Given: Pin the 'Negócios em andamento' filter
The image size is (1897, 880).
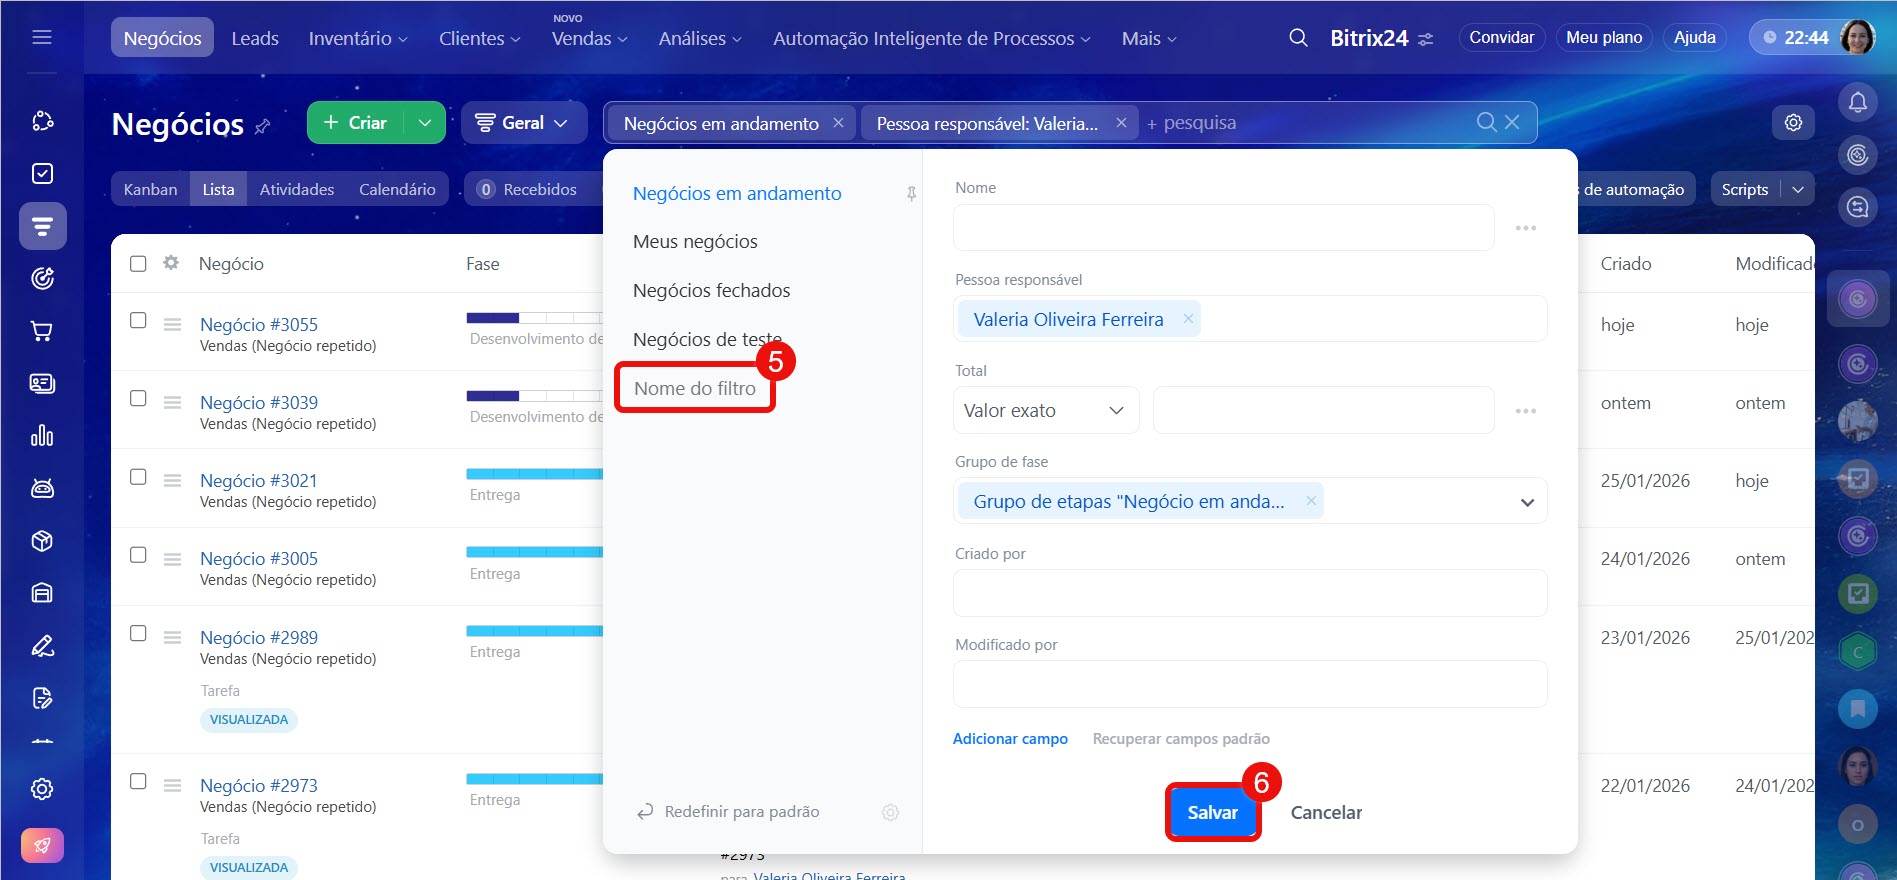Looking at the screenshot, I should pyautogui.click(x=911, y=194).
